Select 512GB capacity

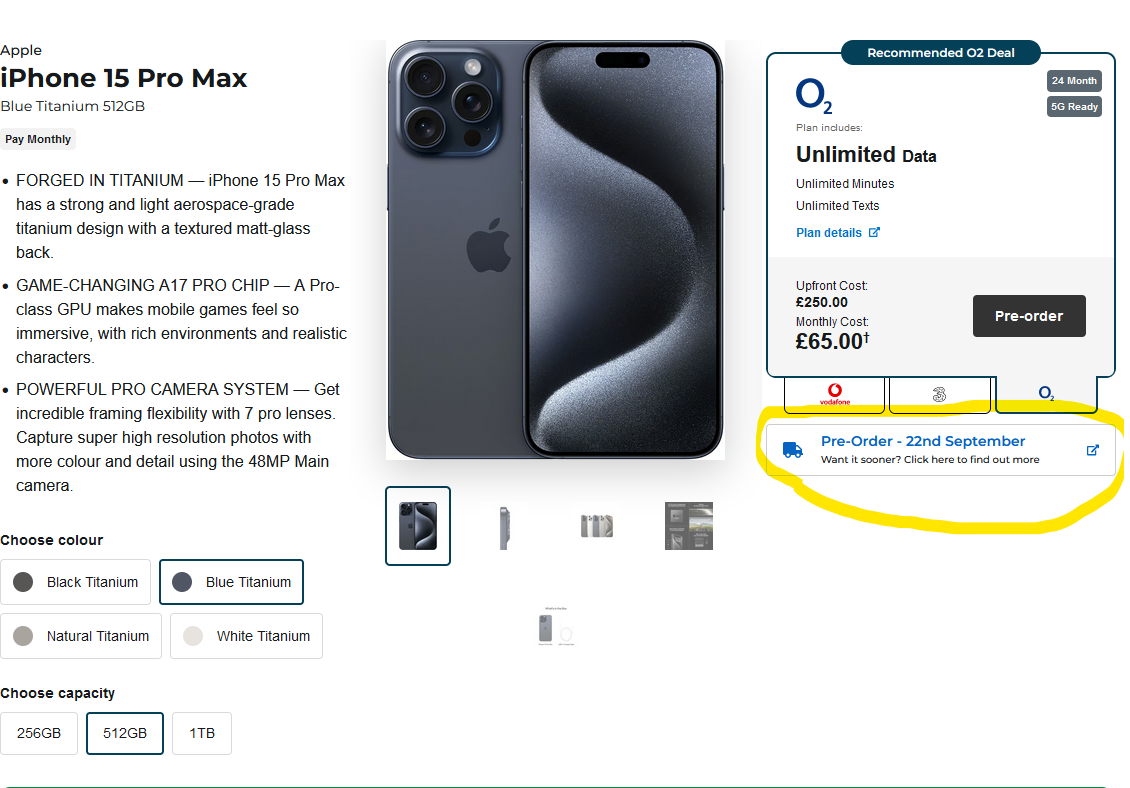click(x=125, y=733)
